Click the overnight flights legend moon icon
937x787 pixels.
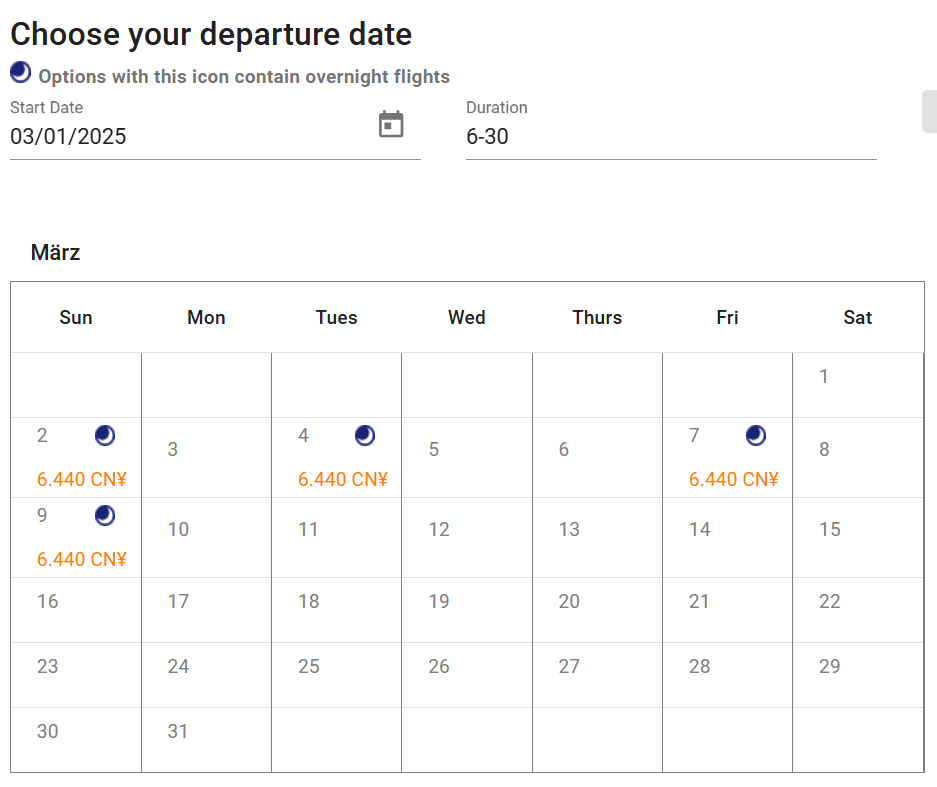click(x=21, y=72)
